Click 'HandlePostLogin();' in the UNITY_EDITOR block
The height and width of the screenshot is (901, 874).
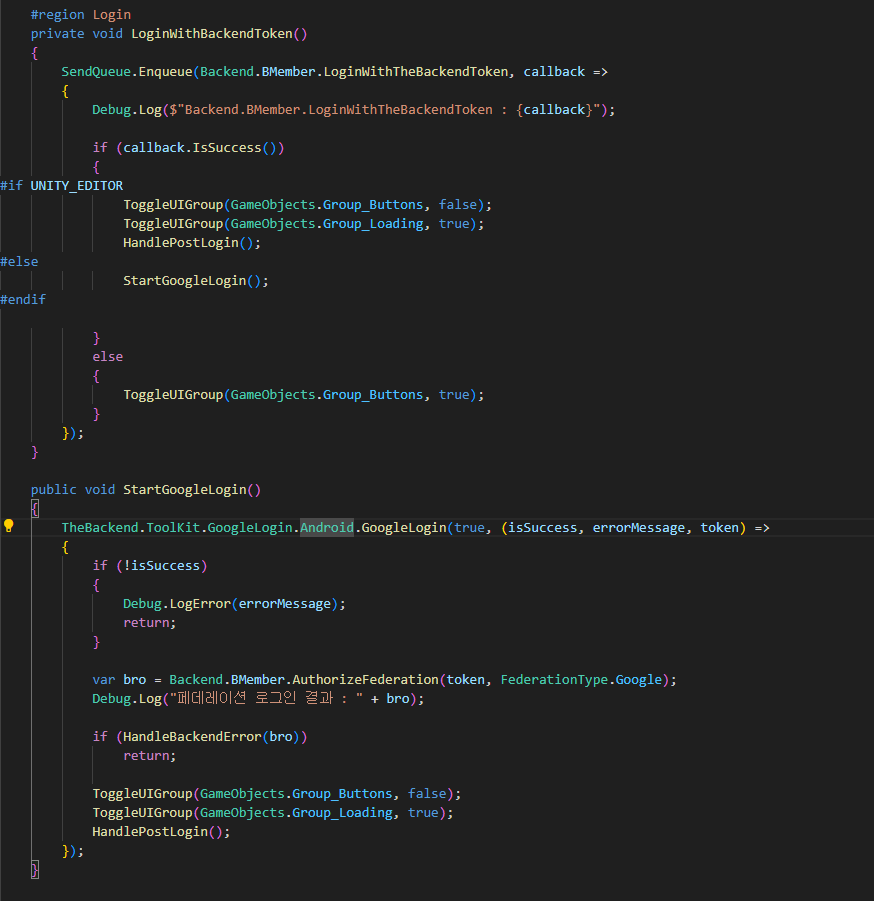pos(192,242)
